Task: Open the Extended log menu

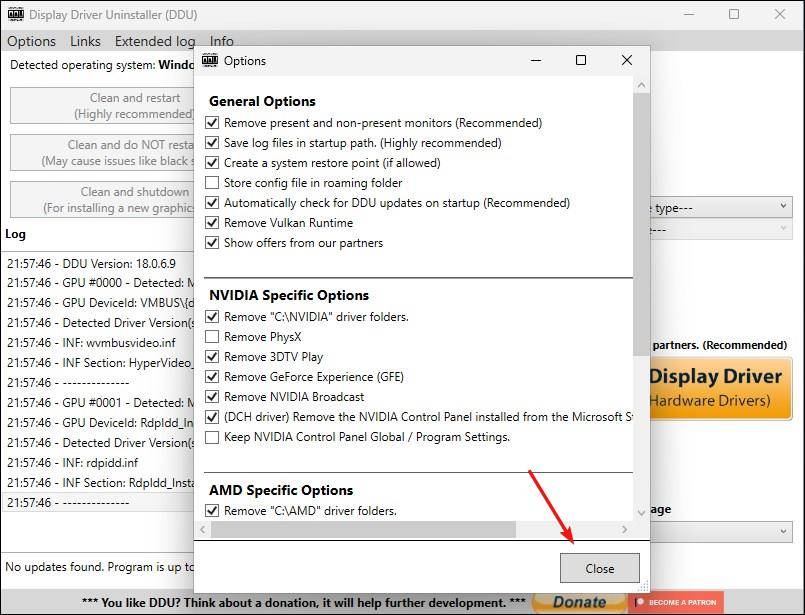Action: pos(155,41)
